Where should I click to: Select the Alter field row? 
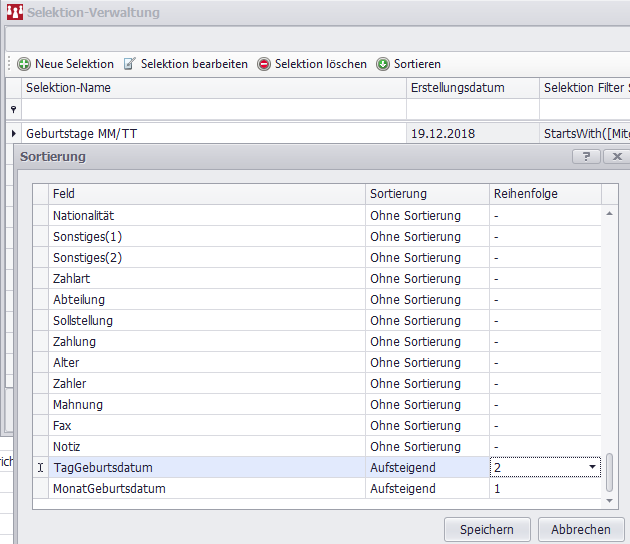point(206,363)
